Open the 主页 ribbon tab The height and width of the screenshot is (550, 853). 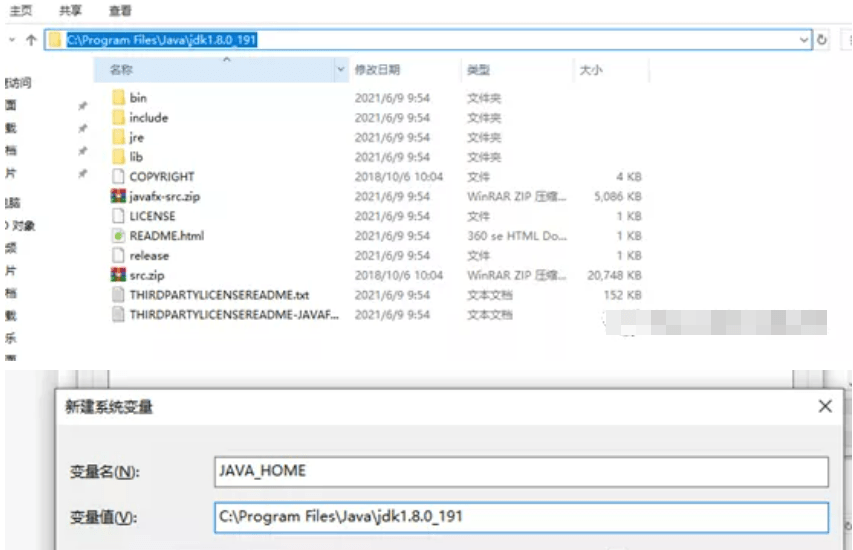(x=21, y=10)
